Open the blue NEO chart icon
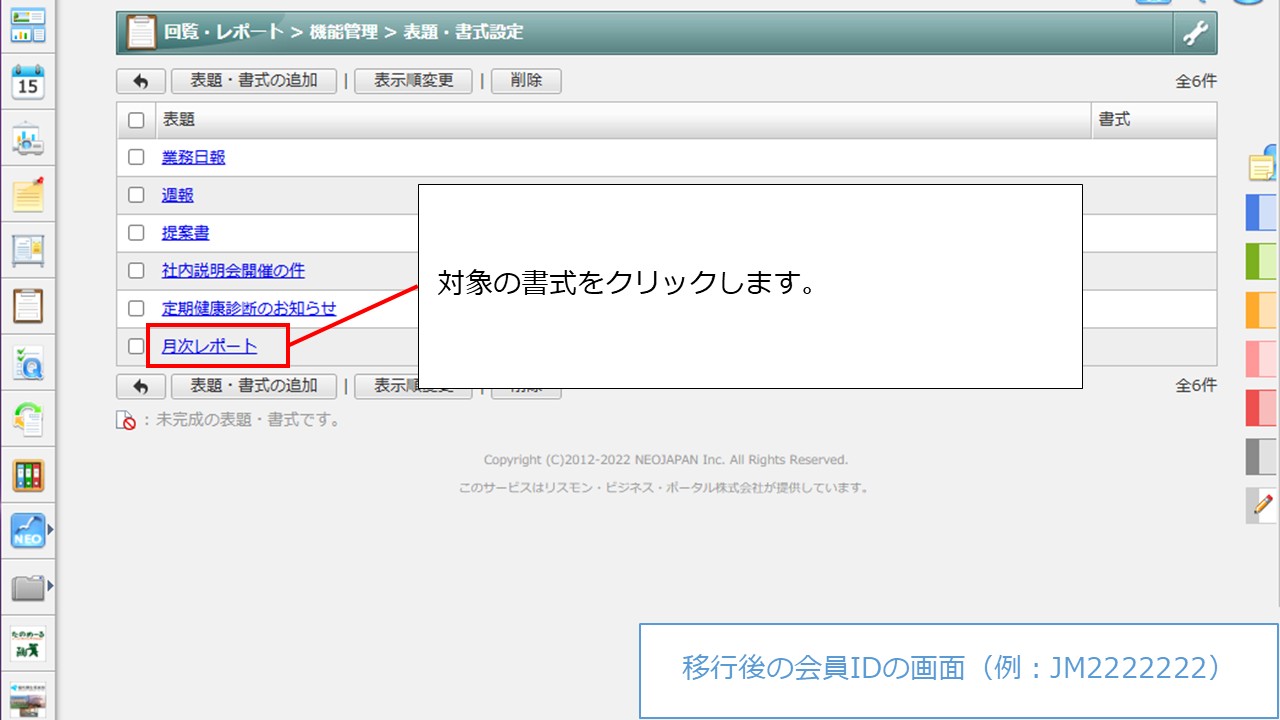Image resolution: width=1280 pixels, height=720 pixels. click(28, 531)
